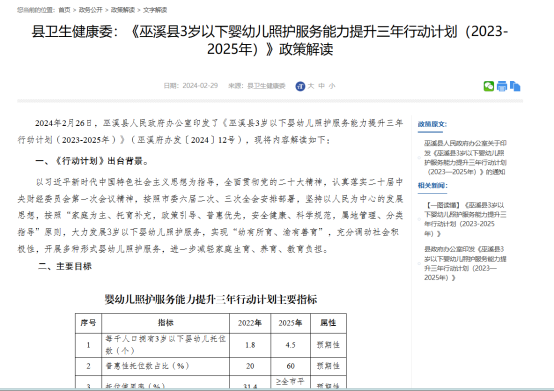Click the blue copy pages icon
The image size is (554, 391).
pos(515,86)
